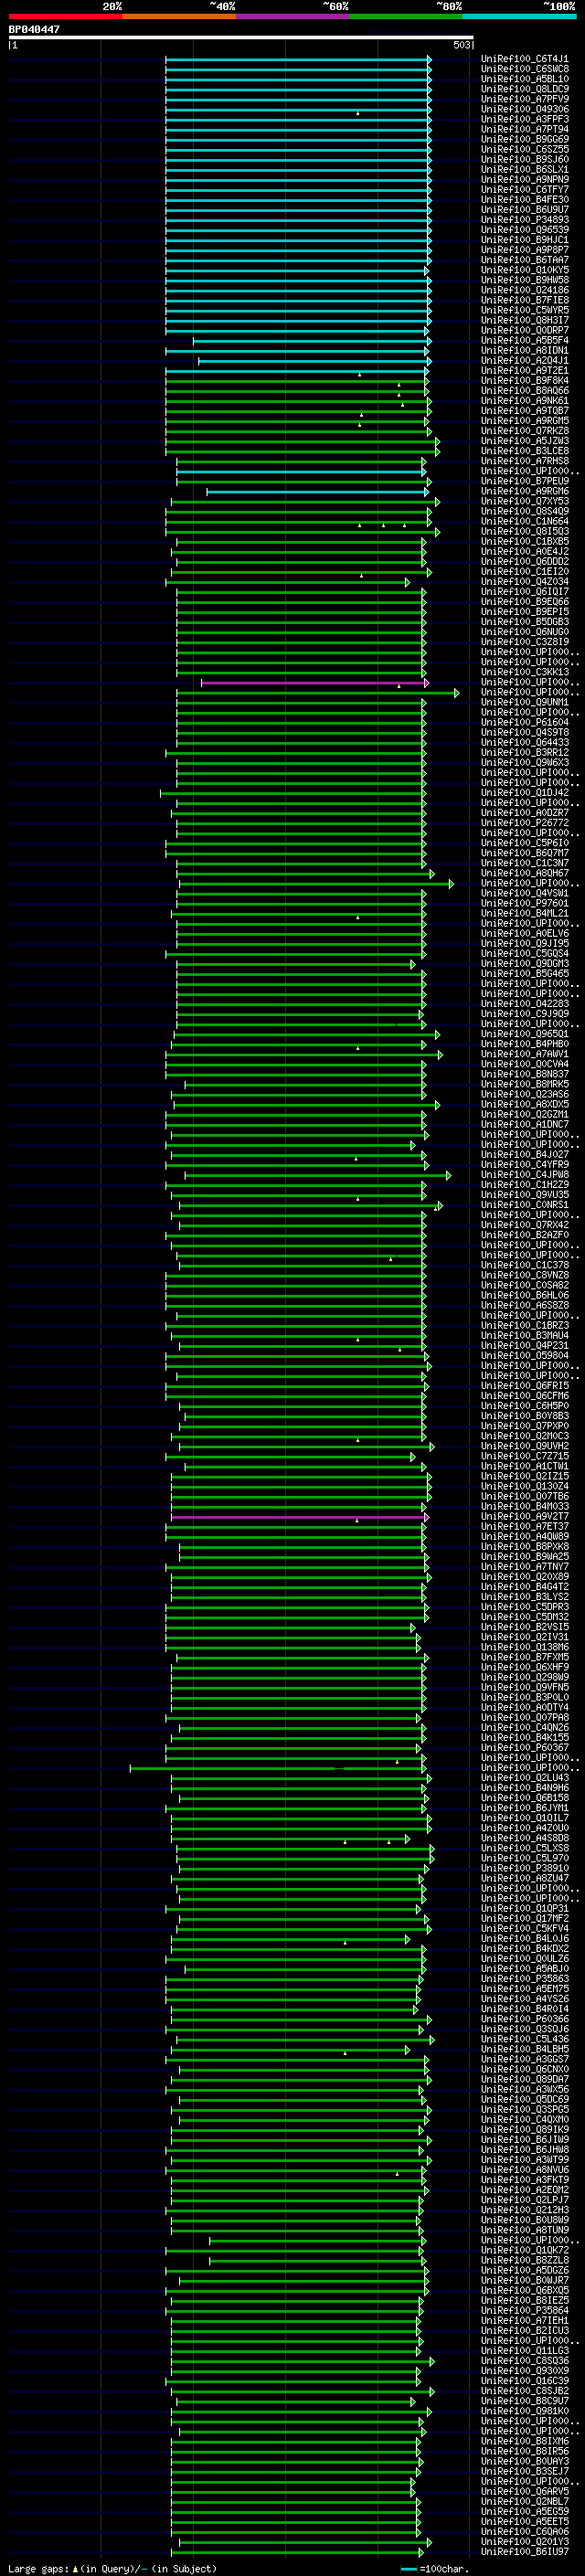Image resolution: width=585 pixels, height=2576 pixels.
Task: Click hit UniRef100_Q9UNM1
Action: point(525,702)
